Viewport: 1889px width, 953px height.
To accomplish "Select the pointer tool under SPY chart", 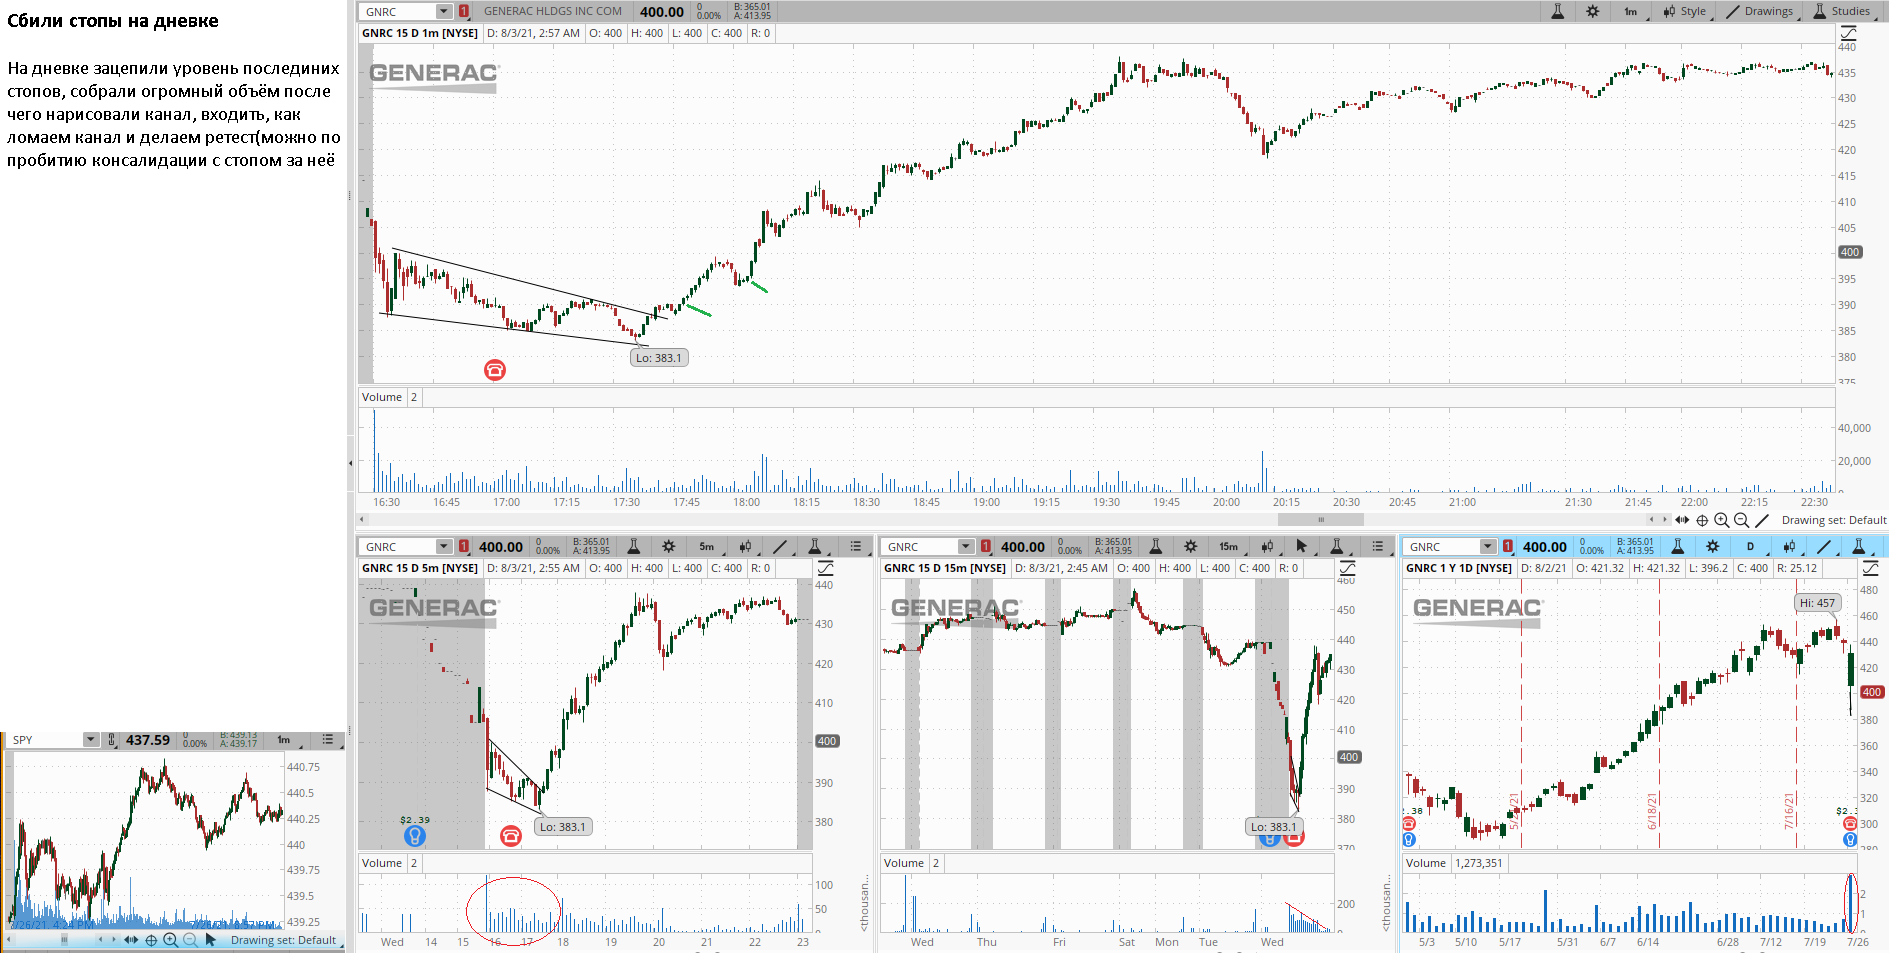I will (210, 940).
